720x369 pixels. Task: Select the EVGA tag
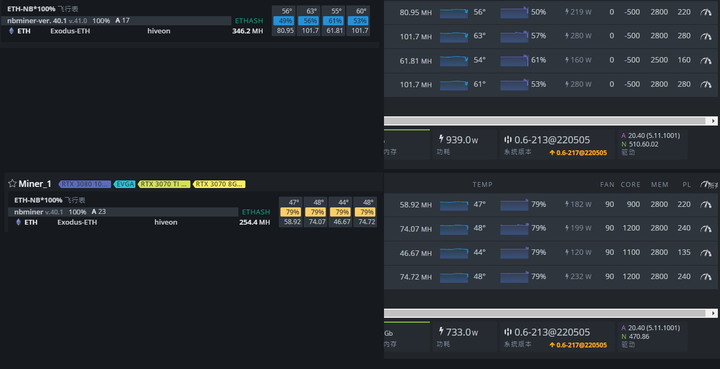tap(124, 184)
